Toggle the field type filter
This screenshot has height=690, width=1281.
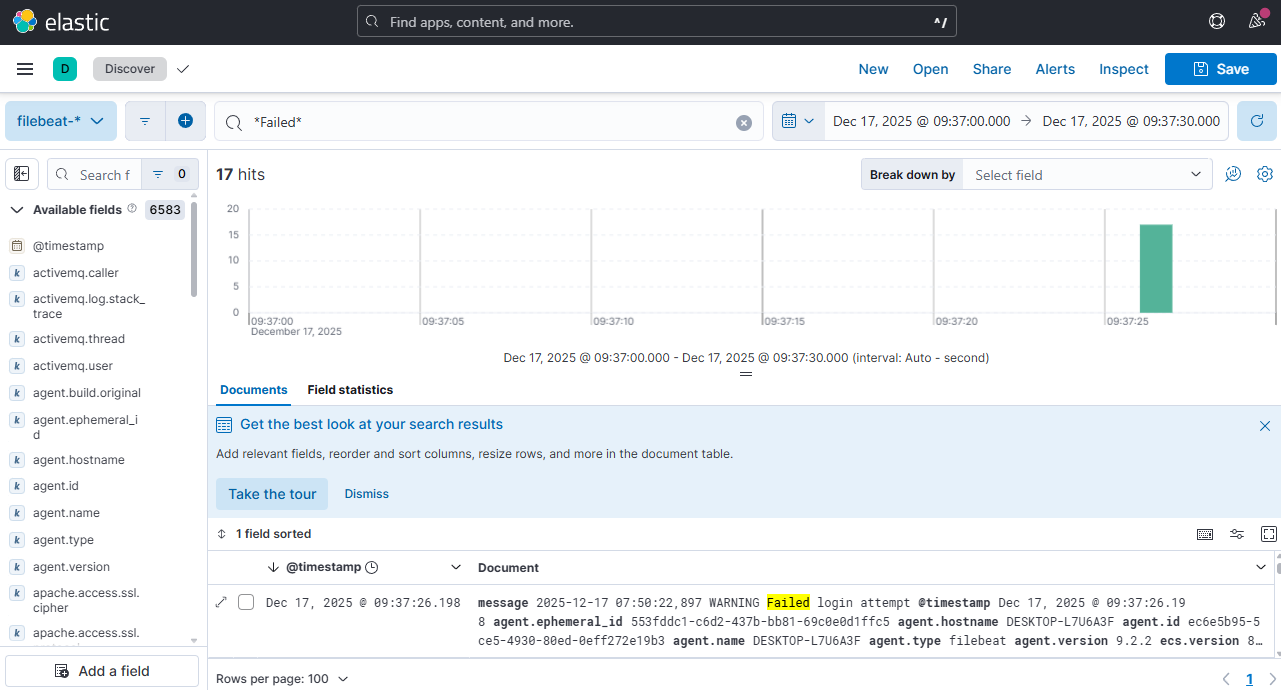pos(169,174)
